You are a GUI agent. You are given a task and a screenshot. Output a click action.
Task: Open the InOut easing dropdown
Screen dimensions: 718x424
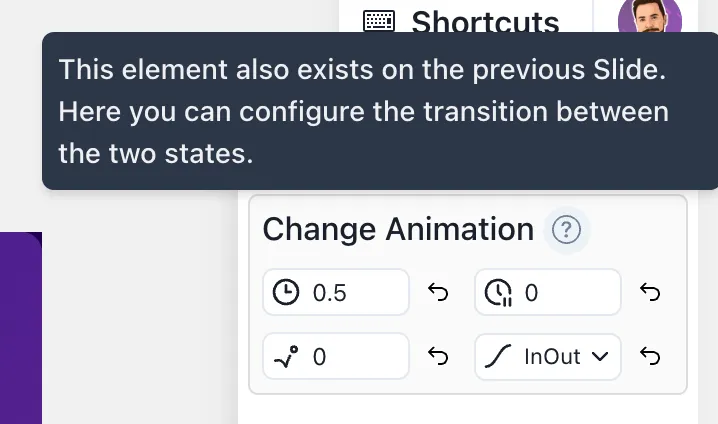[x=548, y=357]
